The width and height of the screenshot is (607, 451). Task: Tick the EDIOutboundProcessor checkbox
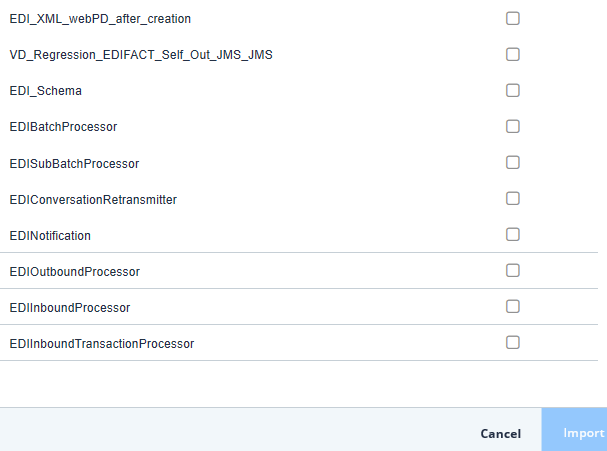click(513, 270)
